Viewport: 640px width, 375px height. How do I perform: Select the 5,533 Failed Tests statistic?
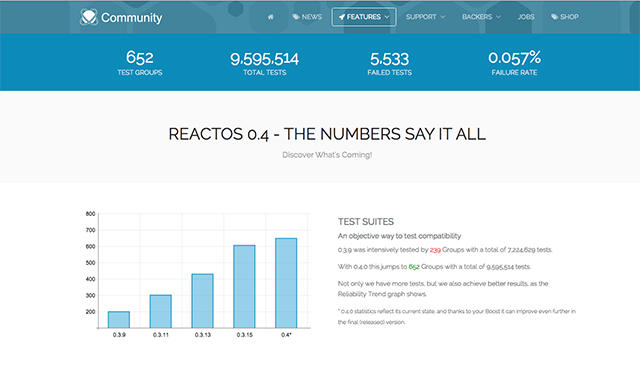pyautogui.click(x=389, y=63)
